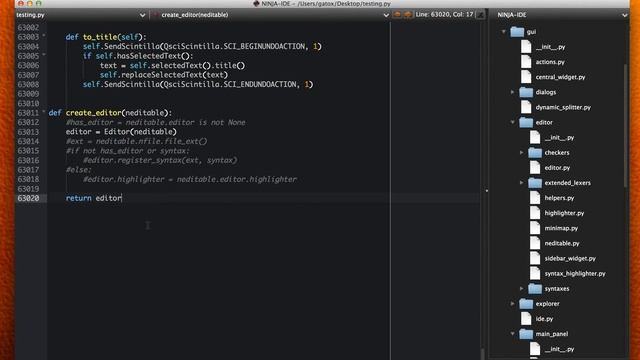This screenshot has width=640, height=360.
Task: Expand the dialogs folder arrow
Action: coord(513,92)
